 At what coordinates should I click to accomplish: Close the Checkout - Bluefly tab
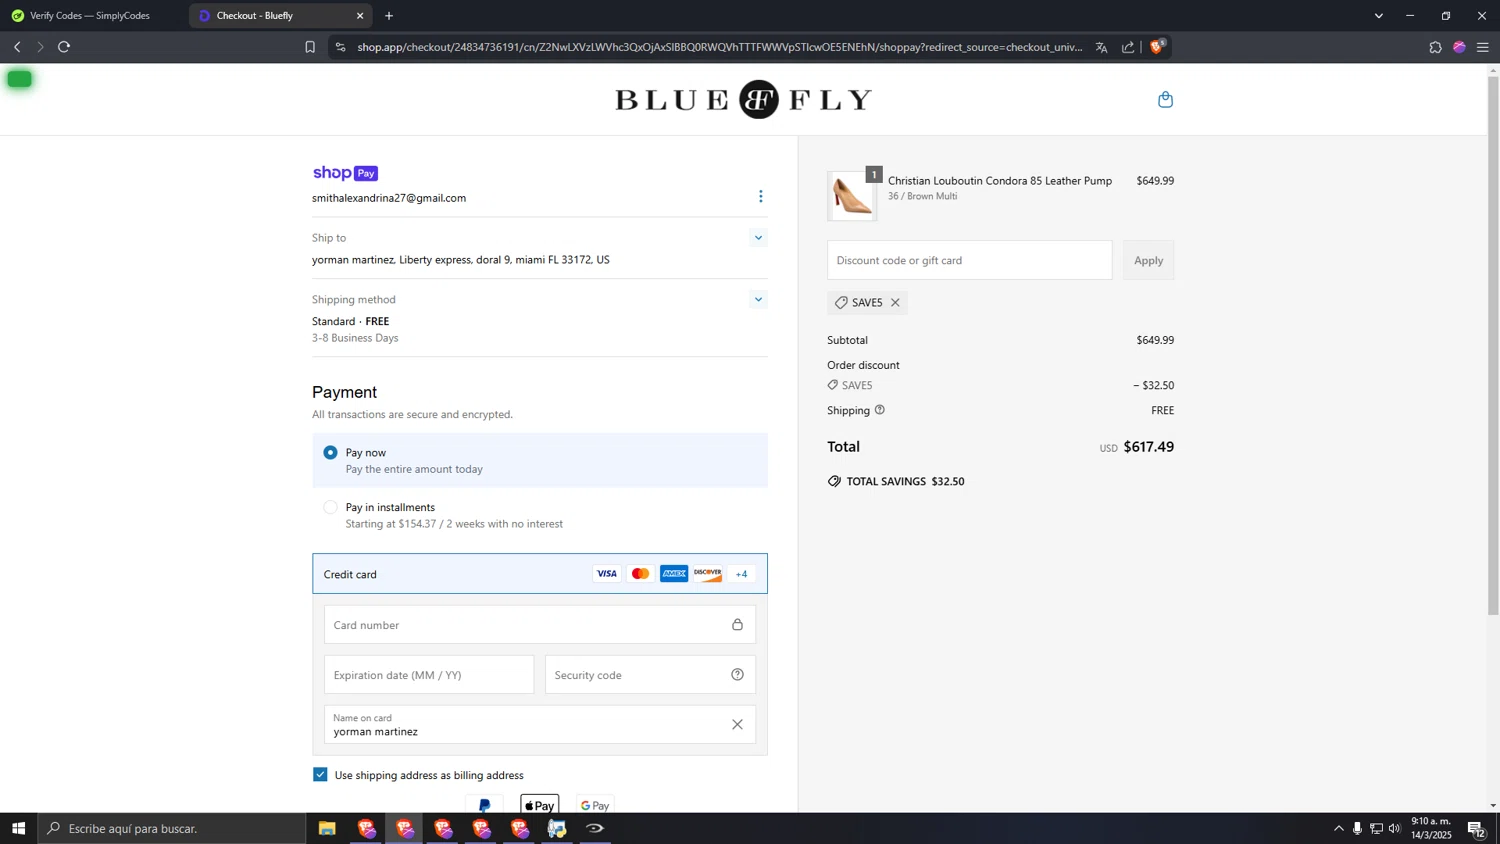[x=360, y=16]
